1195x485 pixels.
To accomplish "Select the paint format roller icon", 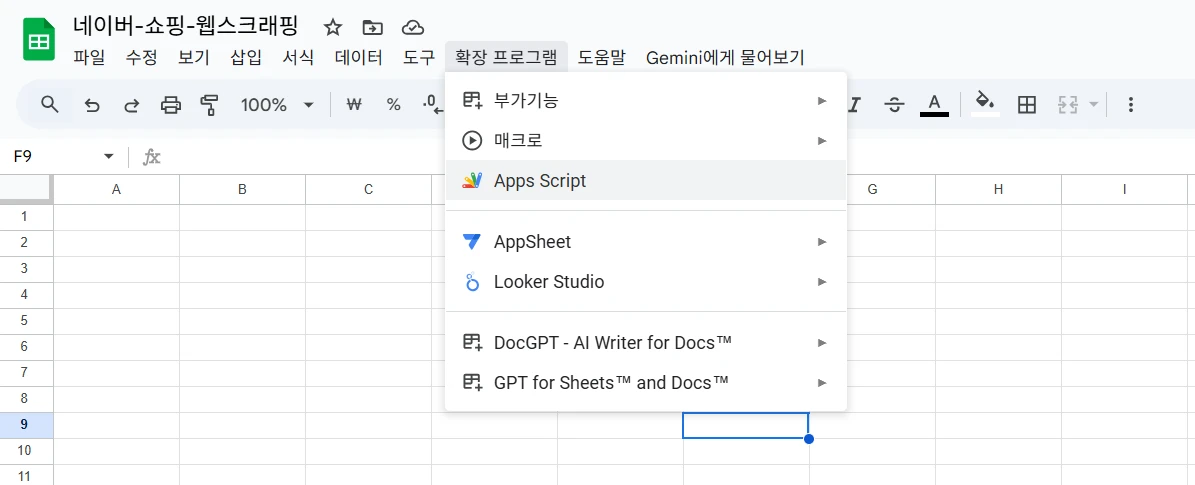I will (209, 105).
